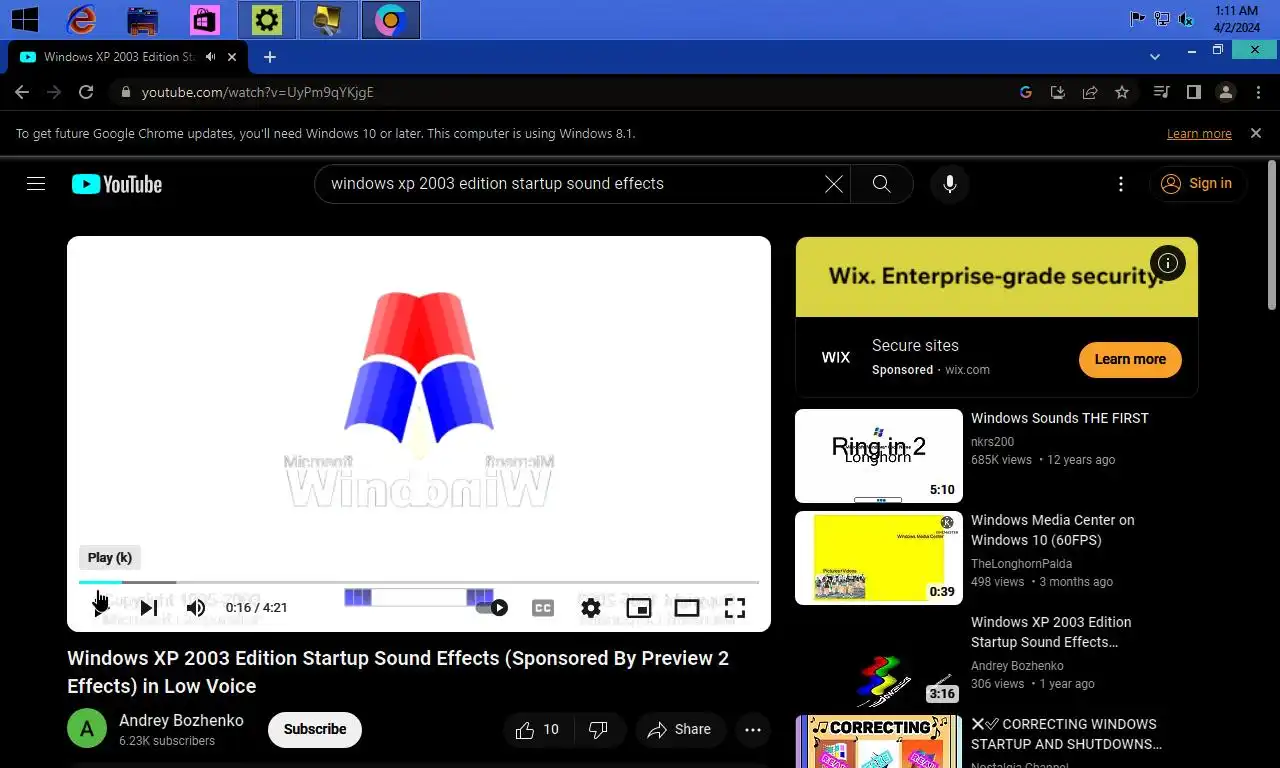Enter full screen video

point(735,607)
